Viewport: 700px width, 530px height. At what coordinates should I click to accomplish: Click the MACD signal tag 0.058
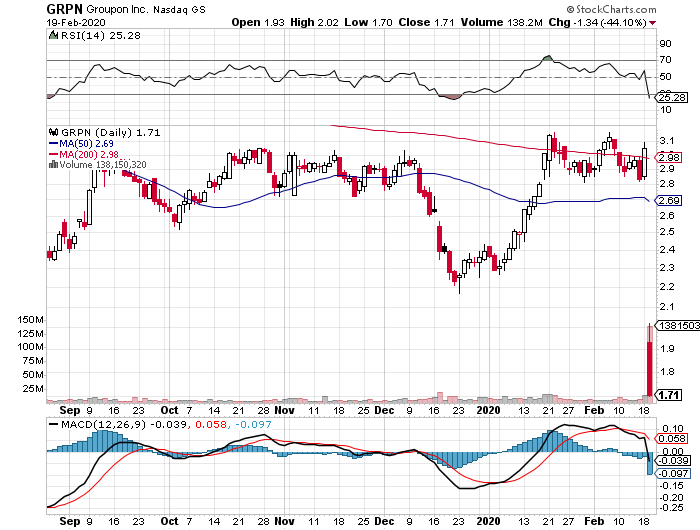671,438
